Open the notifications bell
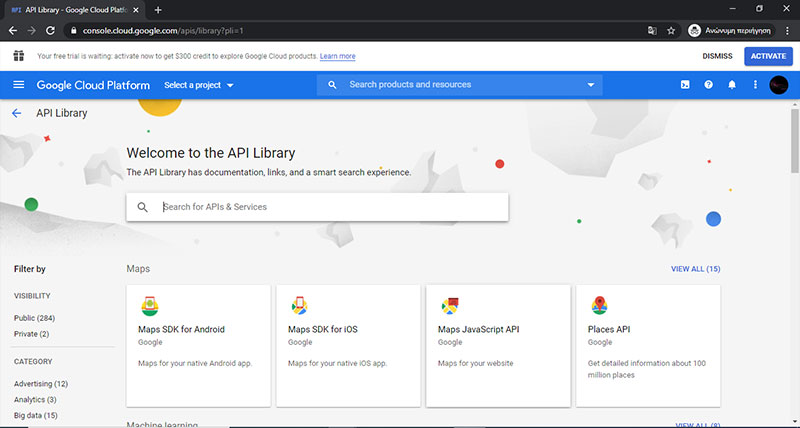Image resolution: width=800 pixels, height=428 pixels. coord(732,85)
